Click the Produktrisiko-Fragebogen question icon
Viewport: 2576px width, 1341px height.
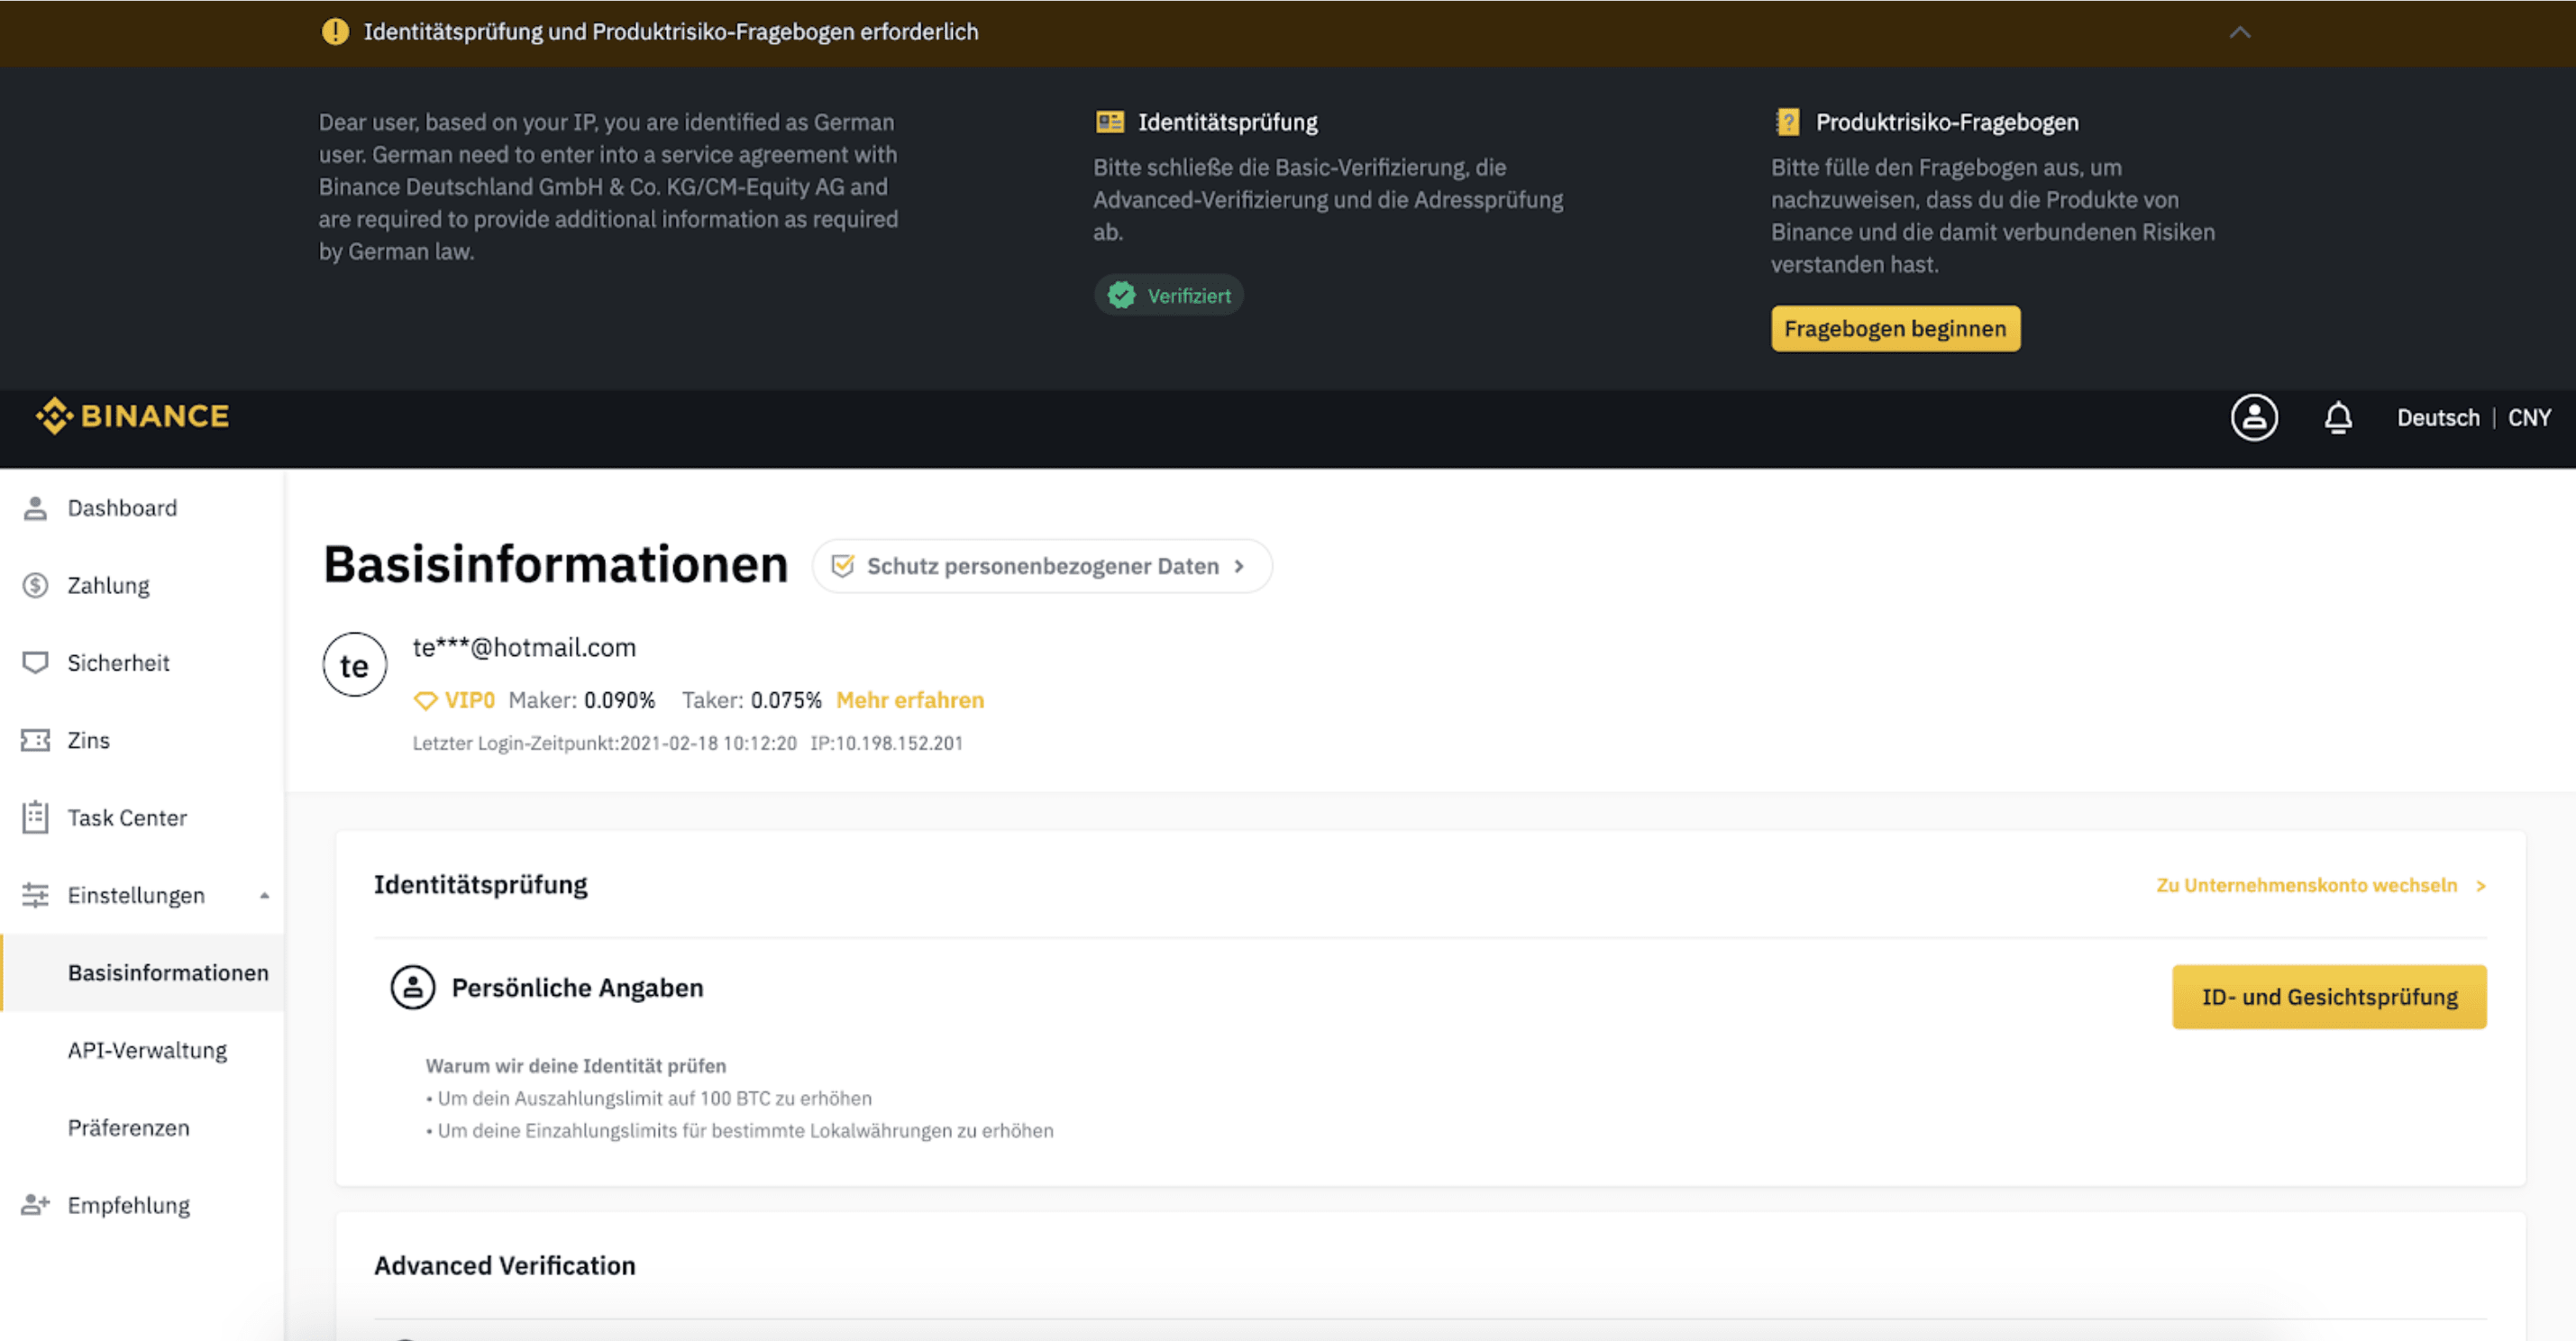(x=1787, y=122)
